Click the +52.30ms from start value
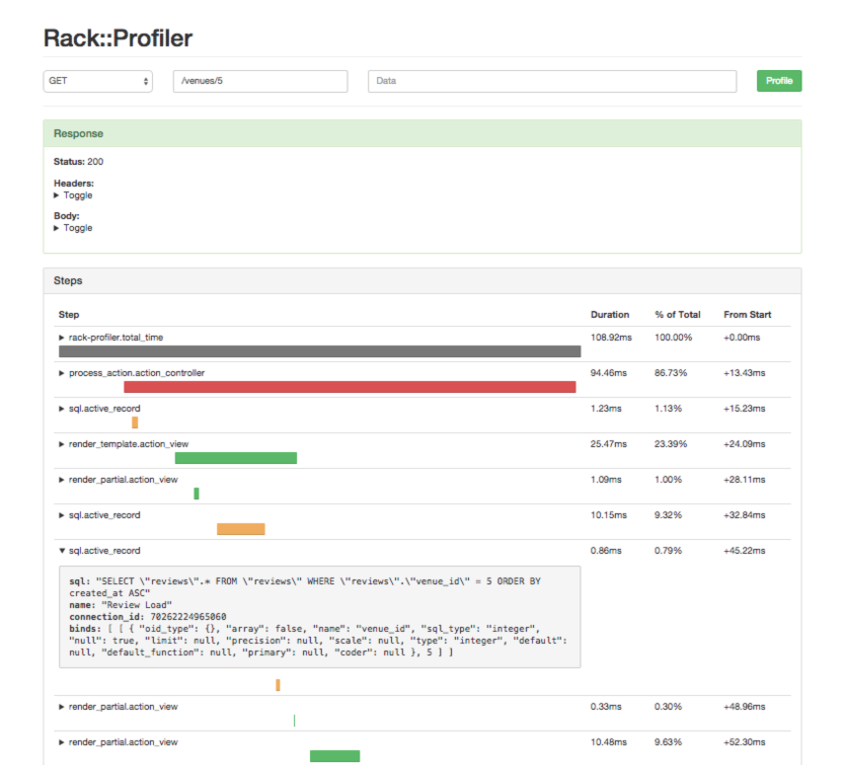Image resolution: width=845 pixels, height=765 pixels. (744, 742)
